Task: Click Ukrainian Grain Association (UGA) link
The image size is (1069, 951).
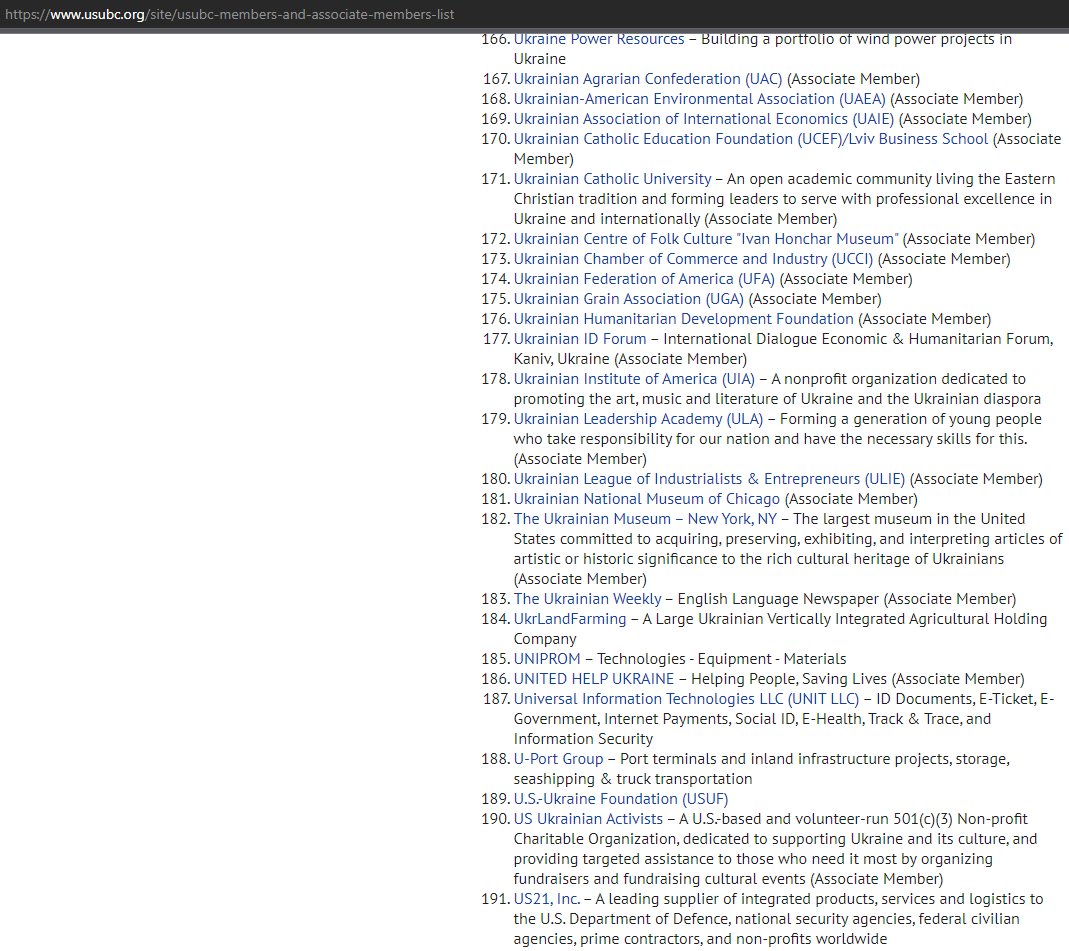Action: pos(629,299)
